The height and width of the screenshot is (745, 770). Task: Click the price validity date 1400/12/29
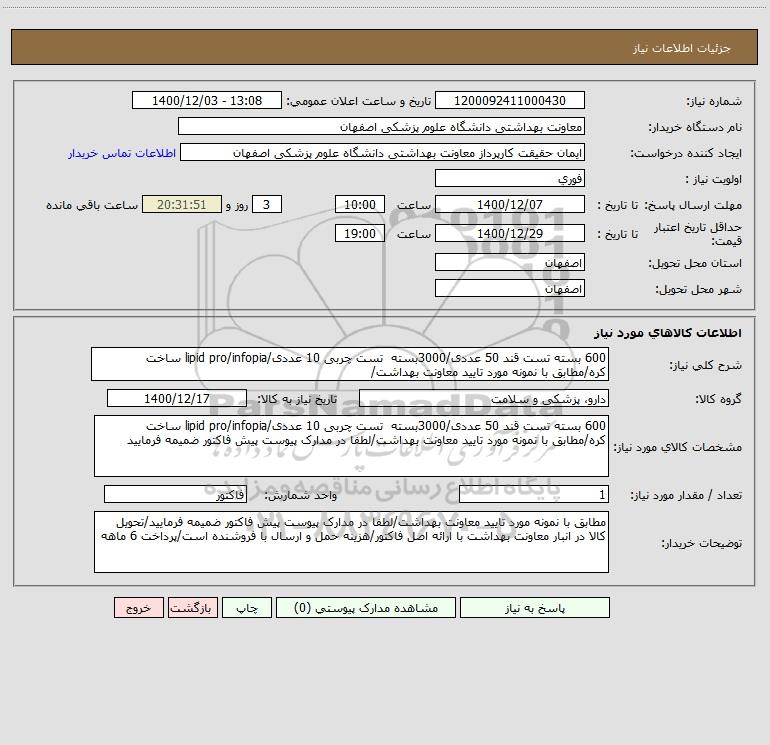510,233
